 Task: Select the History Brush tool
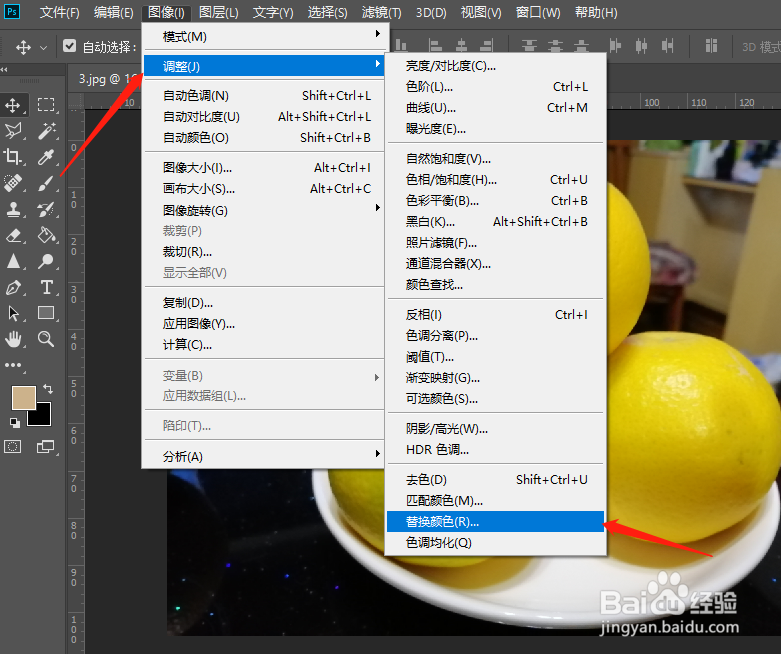coord(46,209)
